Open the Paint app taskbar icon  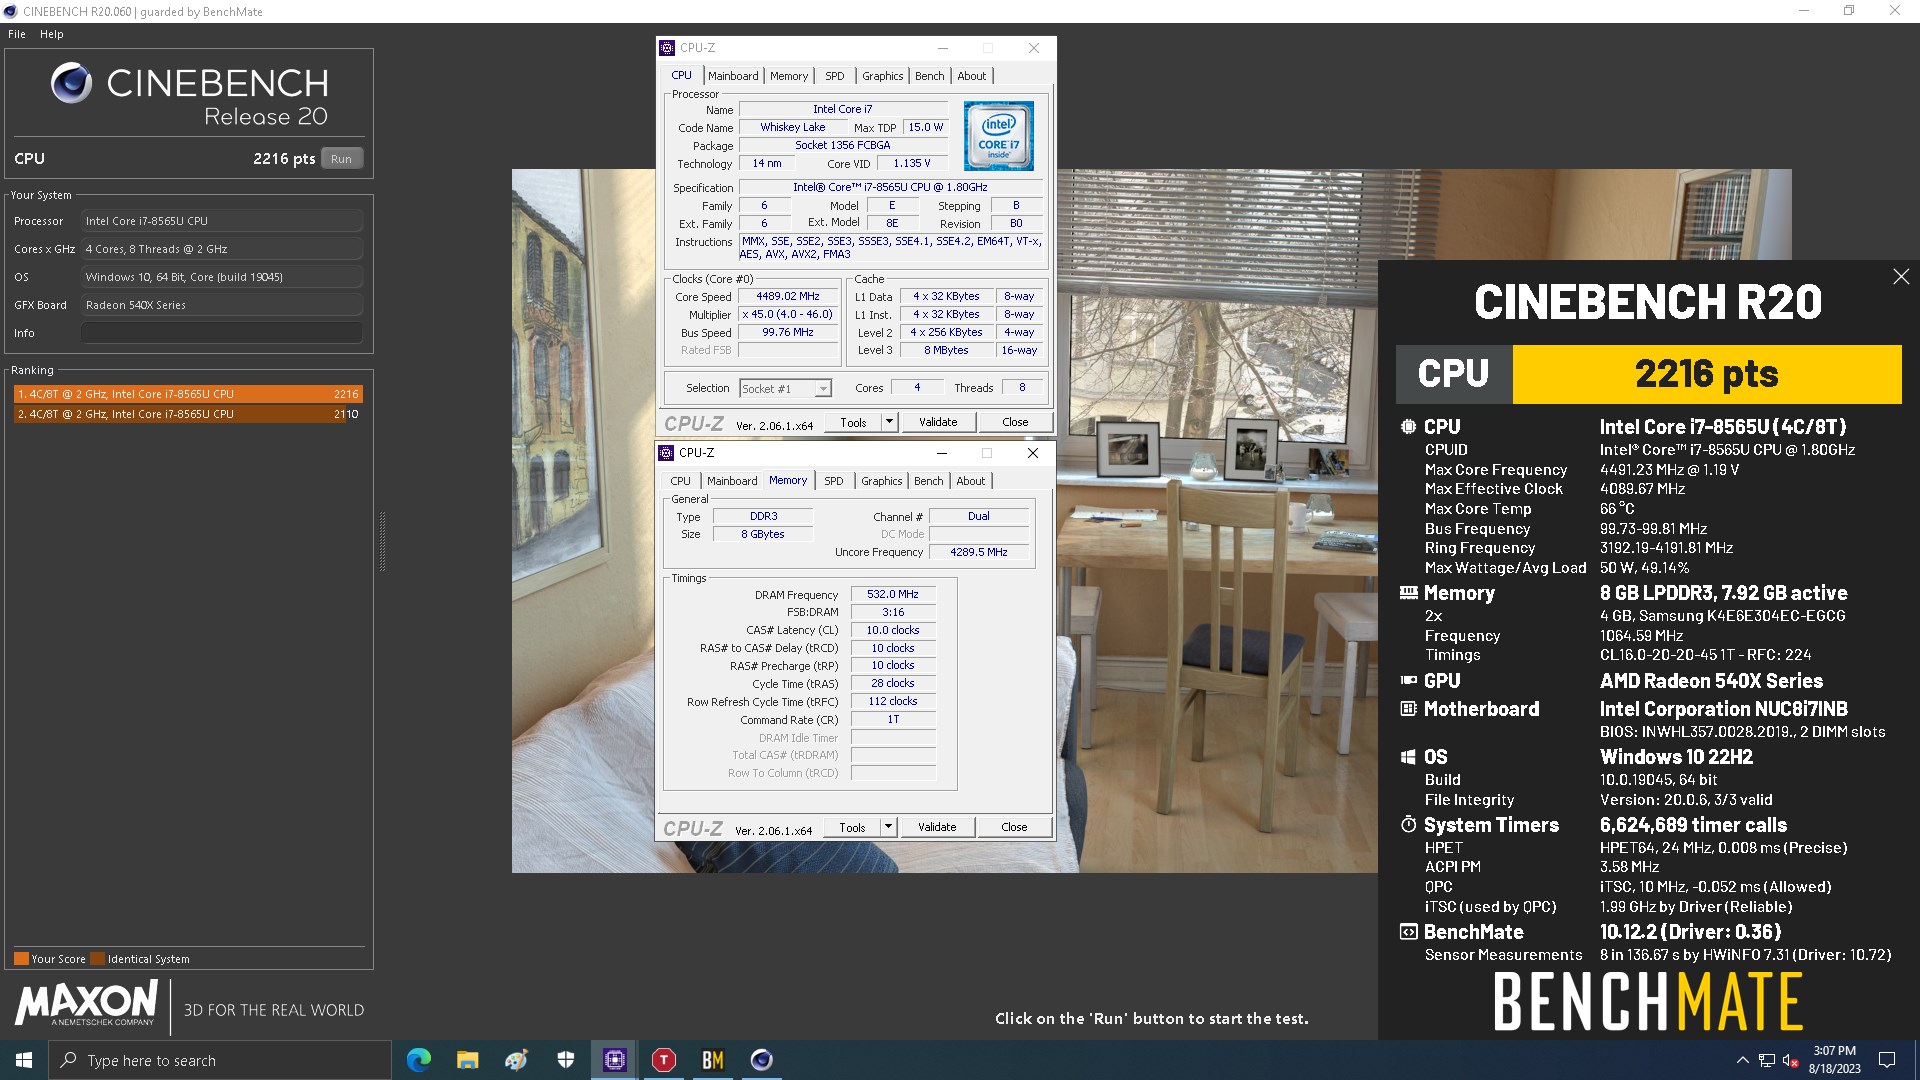[516, 1060]
